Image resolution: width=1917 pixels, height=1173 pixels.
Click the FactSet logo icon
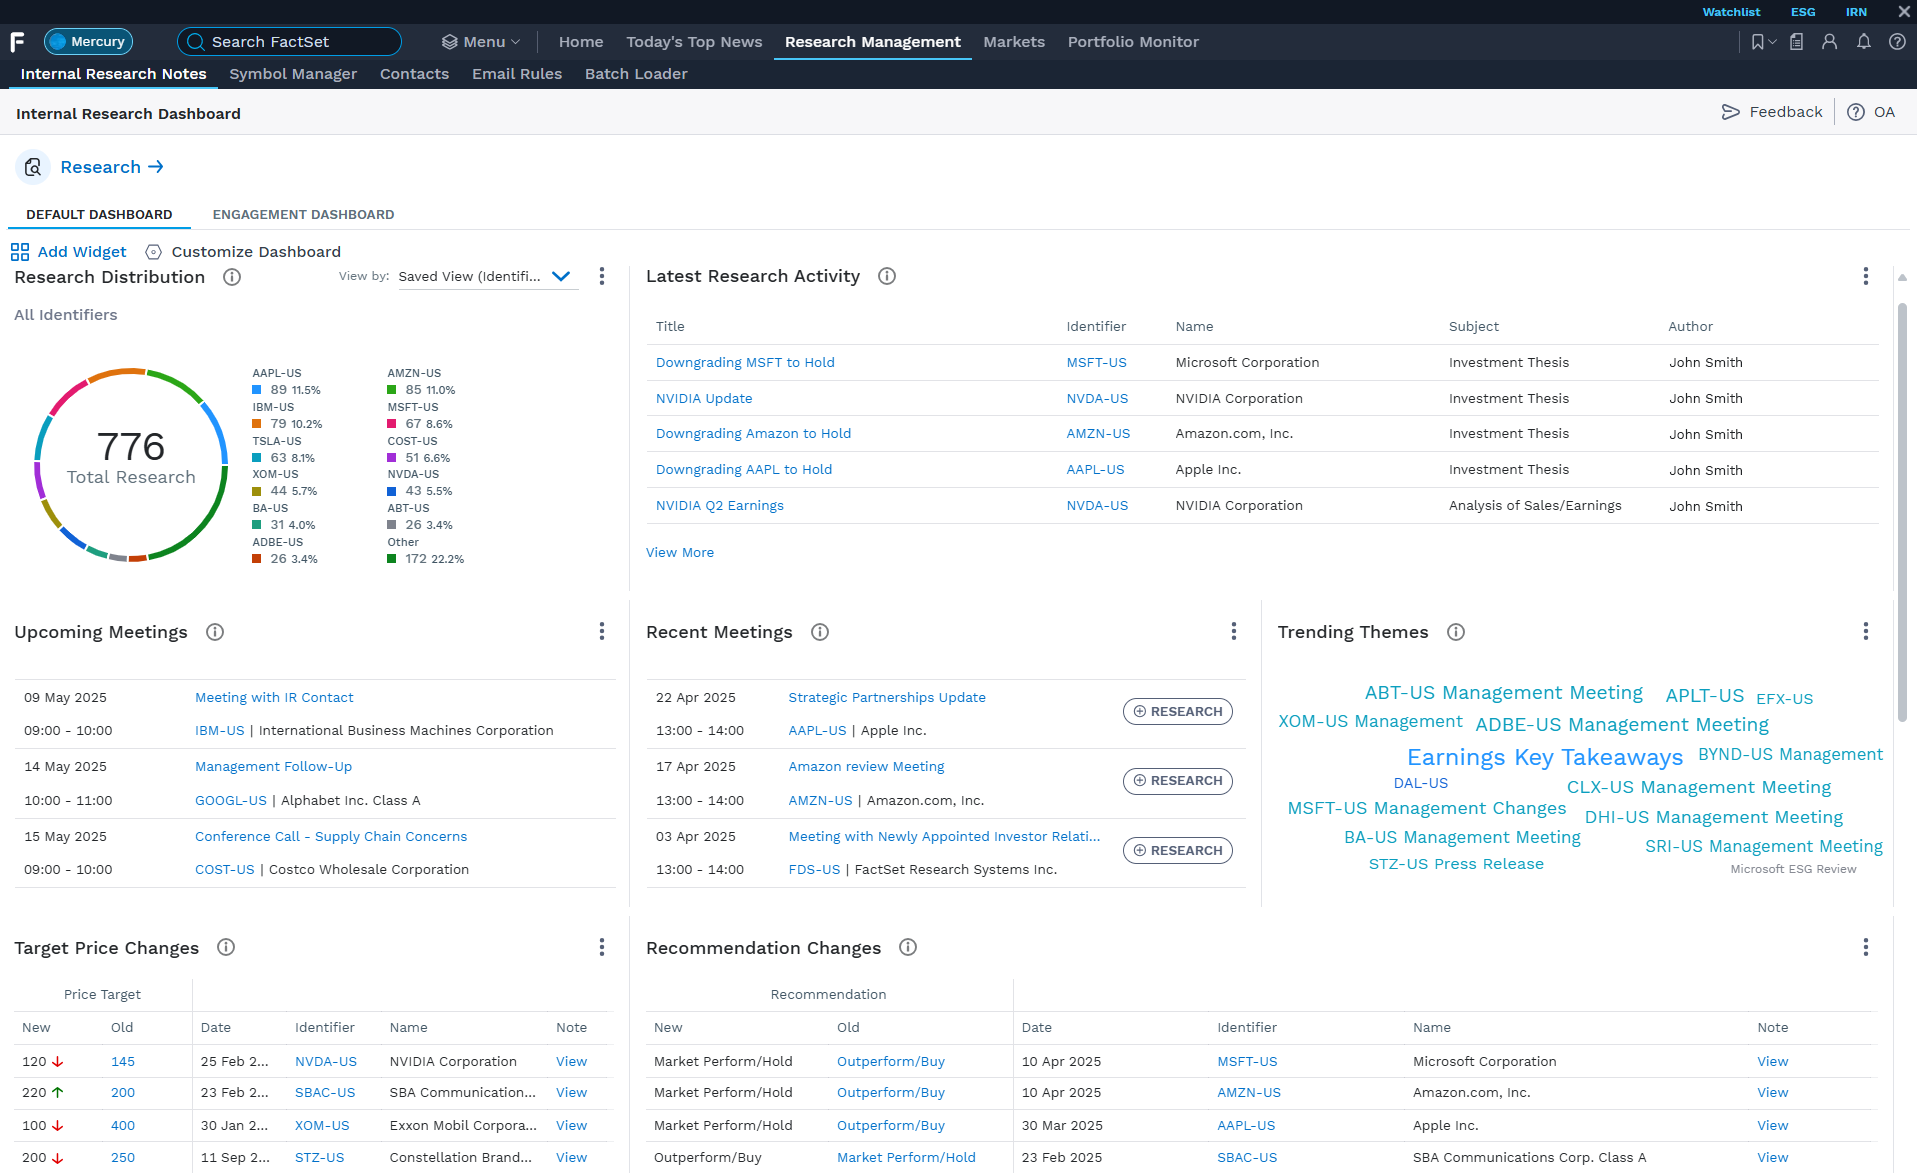click(x=17, y=42)
